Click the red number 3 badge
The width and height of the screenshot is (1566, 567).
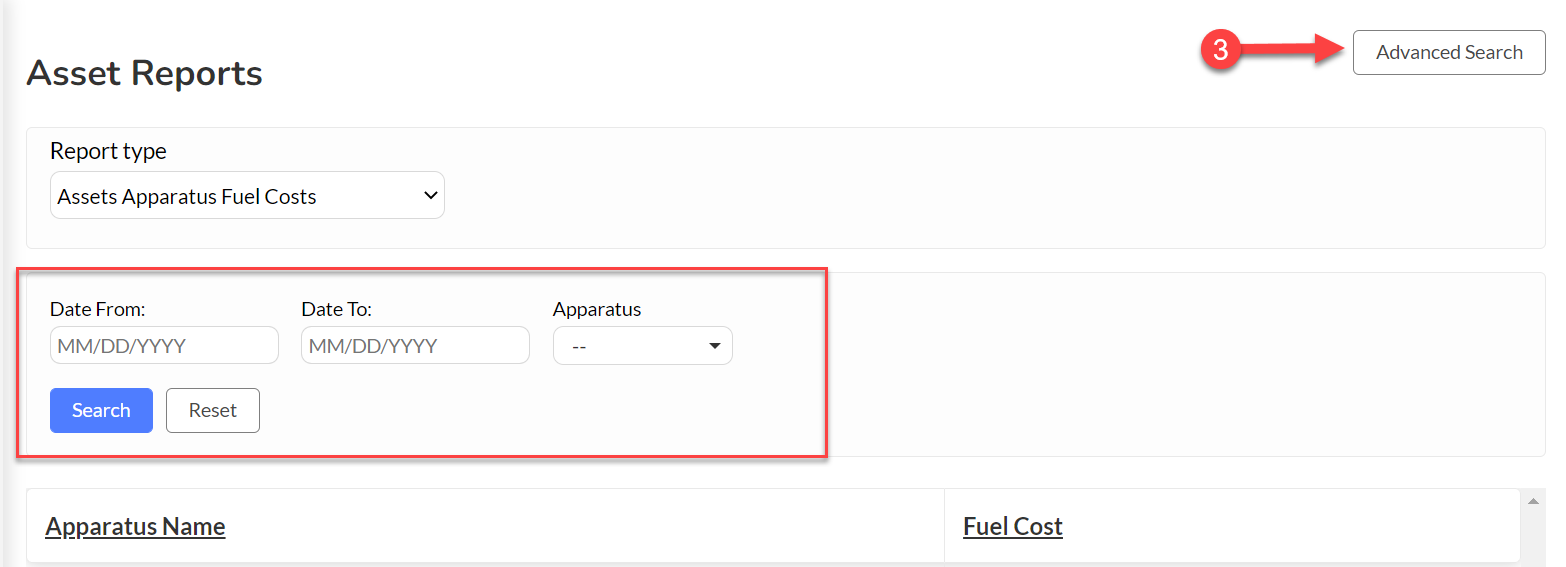(1220, 51)
